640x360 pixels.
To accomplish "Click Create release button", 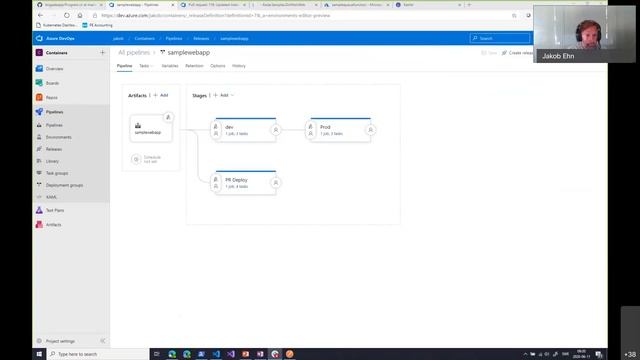I will pos(518,53).
